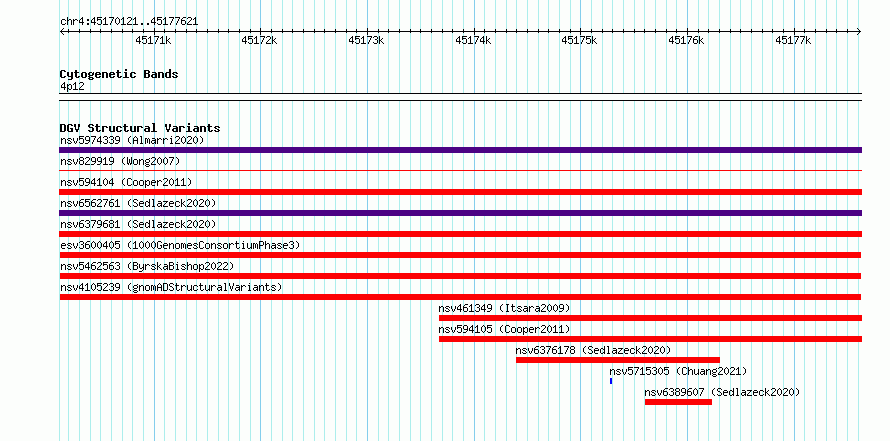The height and width of the screenshot is (441, 890).
Task: Click the right arrowhead of the ruler
Action: coord(859,31)
